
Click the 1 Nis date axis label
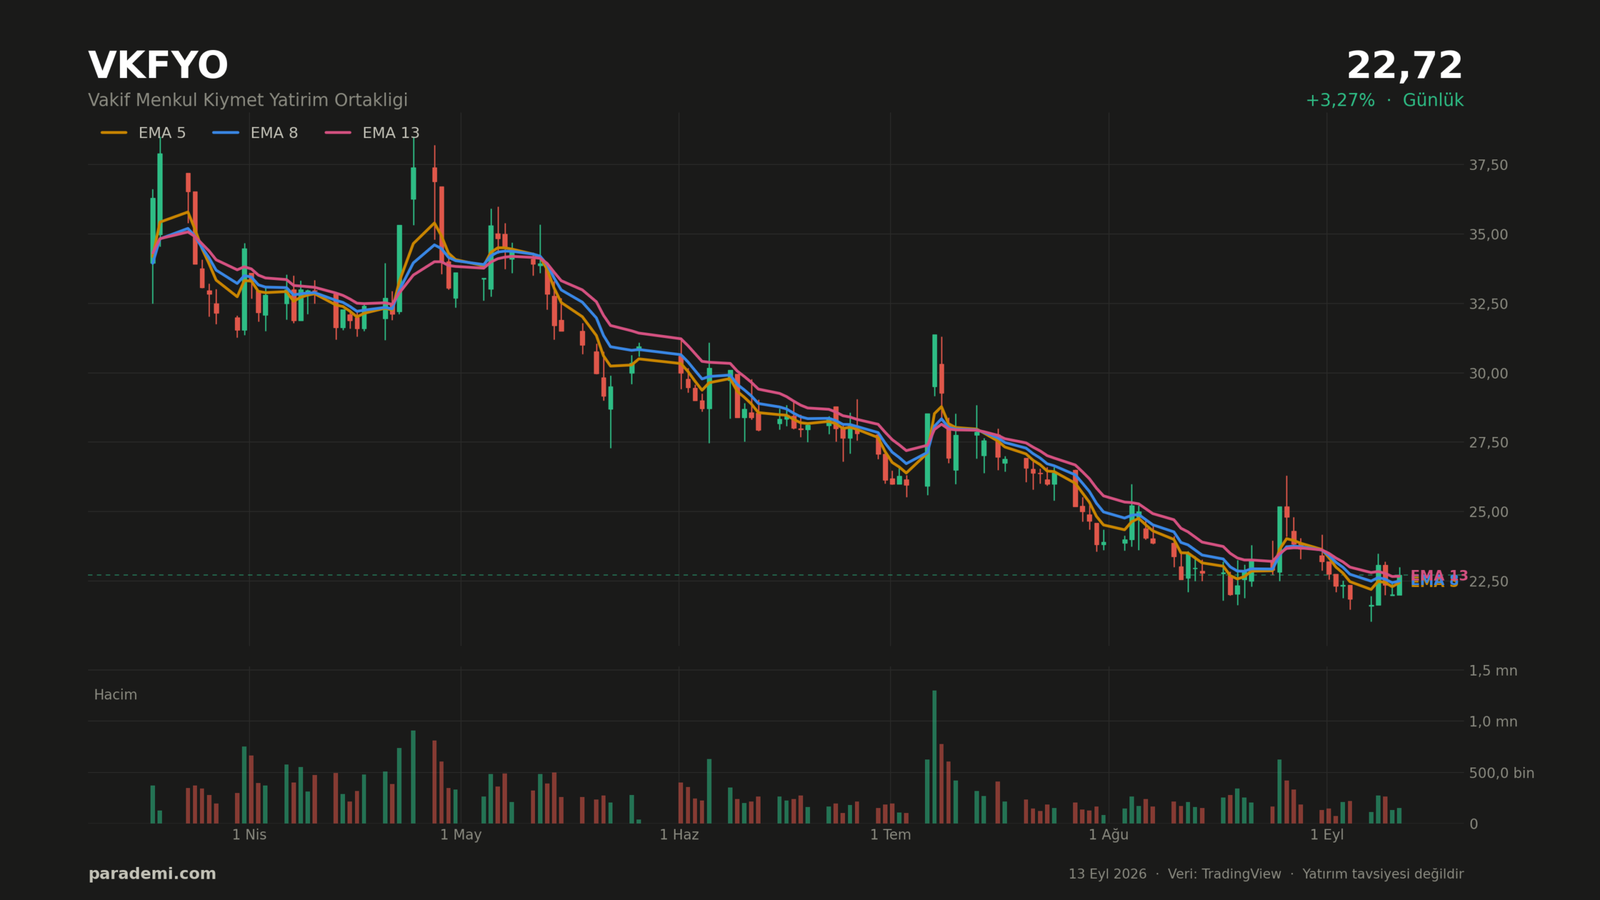tap(249, 835)
